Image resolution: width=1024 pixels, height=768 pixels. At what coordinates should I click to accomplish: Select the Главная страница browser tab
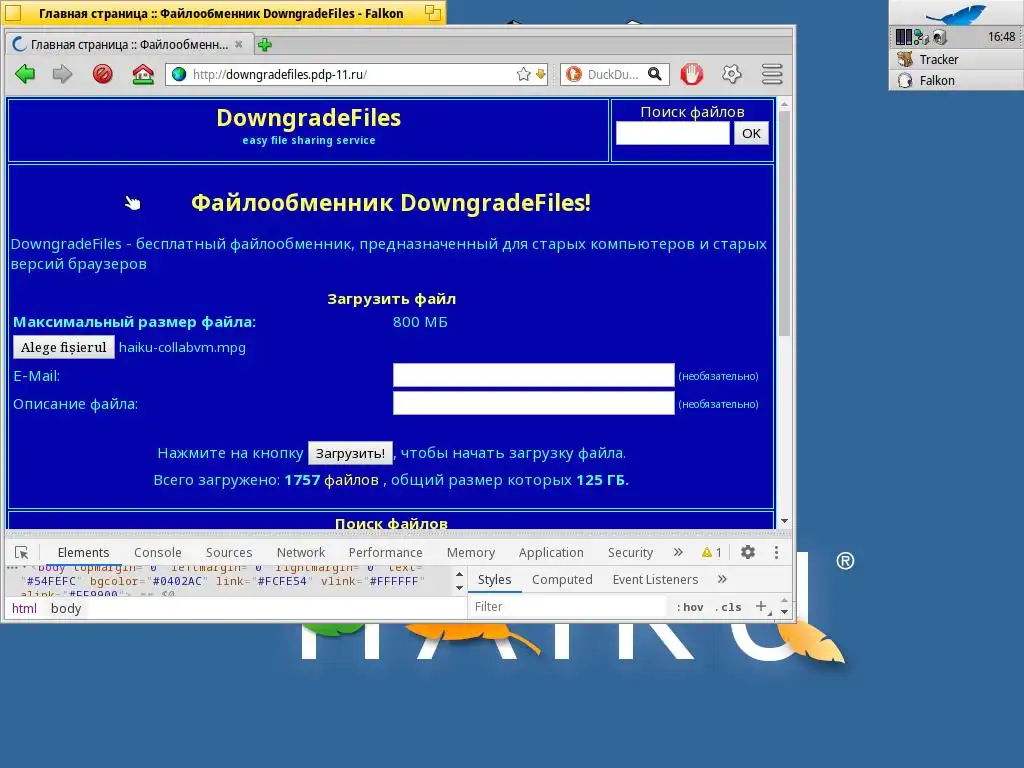(129, 44)
